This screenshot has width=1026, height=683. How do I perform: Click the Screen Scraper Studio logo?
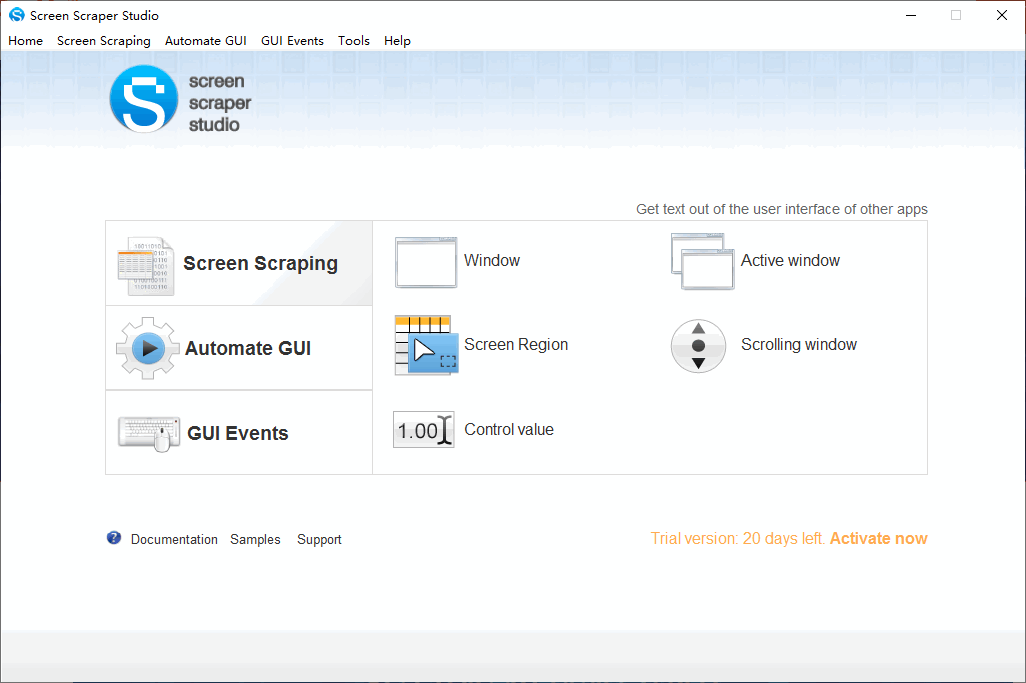(180, 99)
